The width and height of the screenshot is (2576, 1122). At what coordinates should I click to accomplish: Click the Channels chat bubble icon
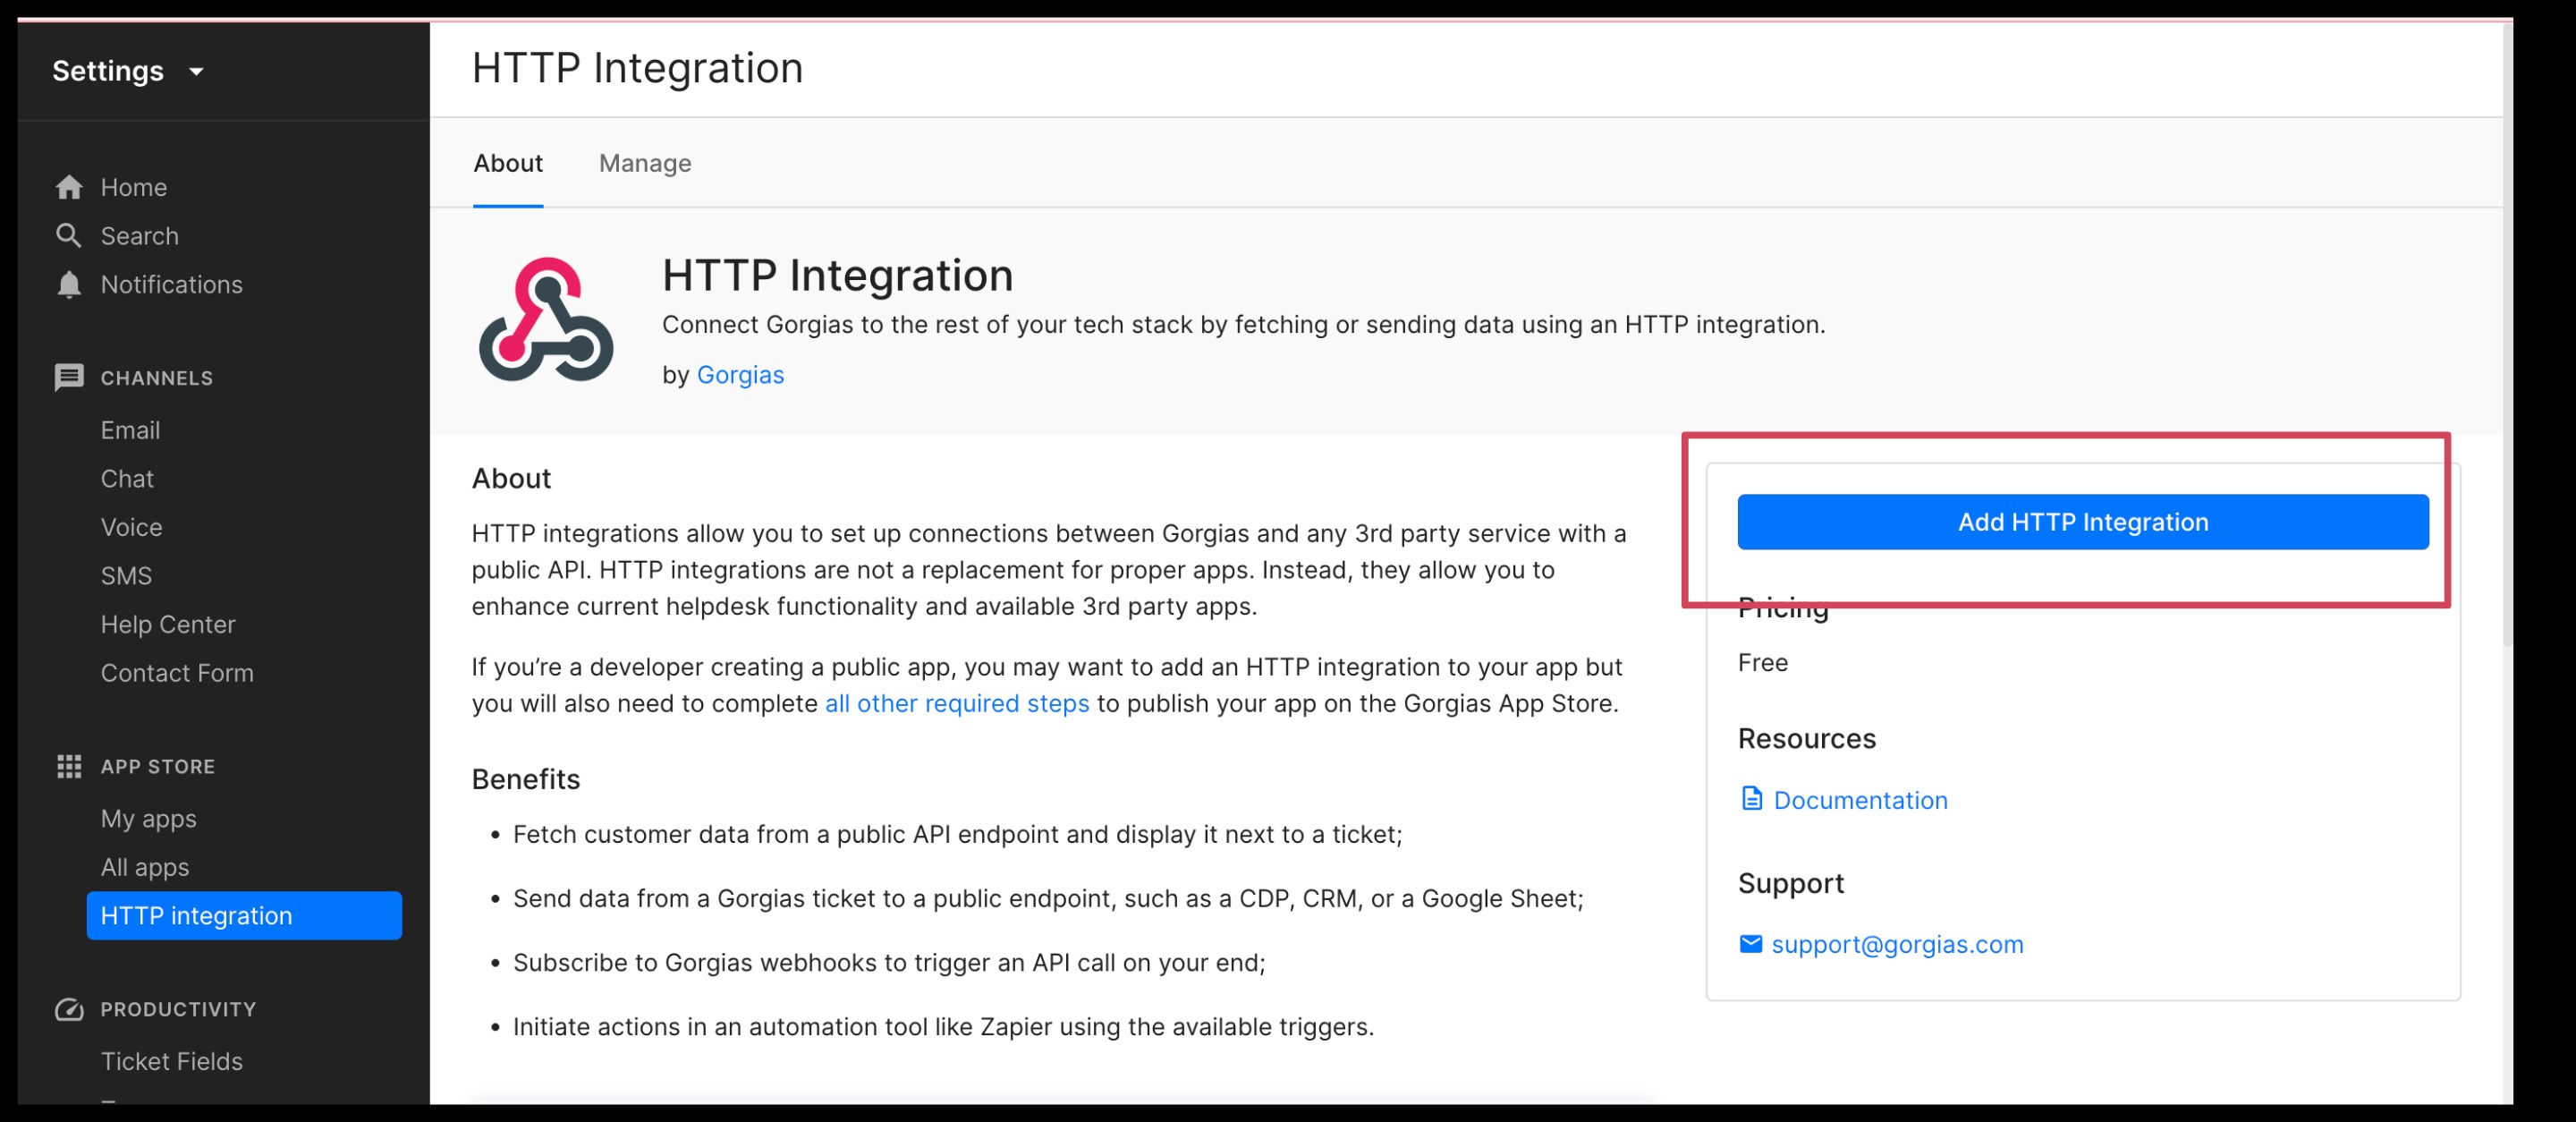point(69,378)
